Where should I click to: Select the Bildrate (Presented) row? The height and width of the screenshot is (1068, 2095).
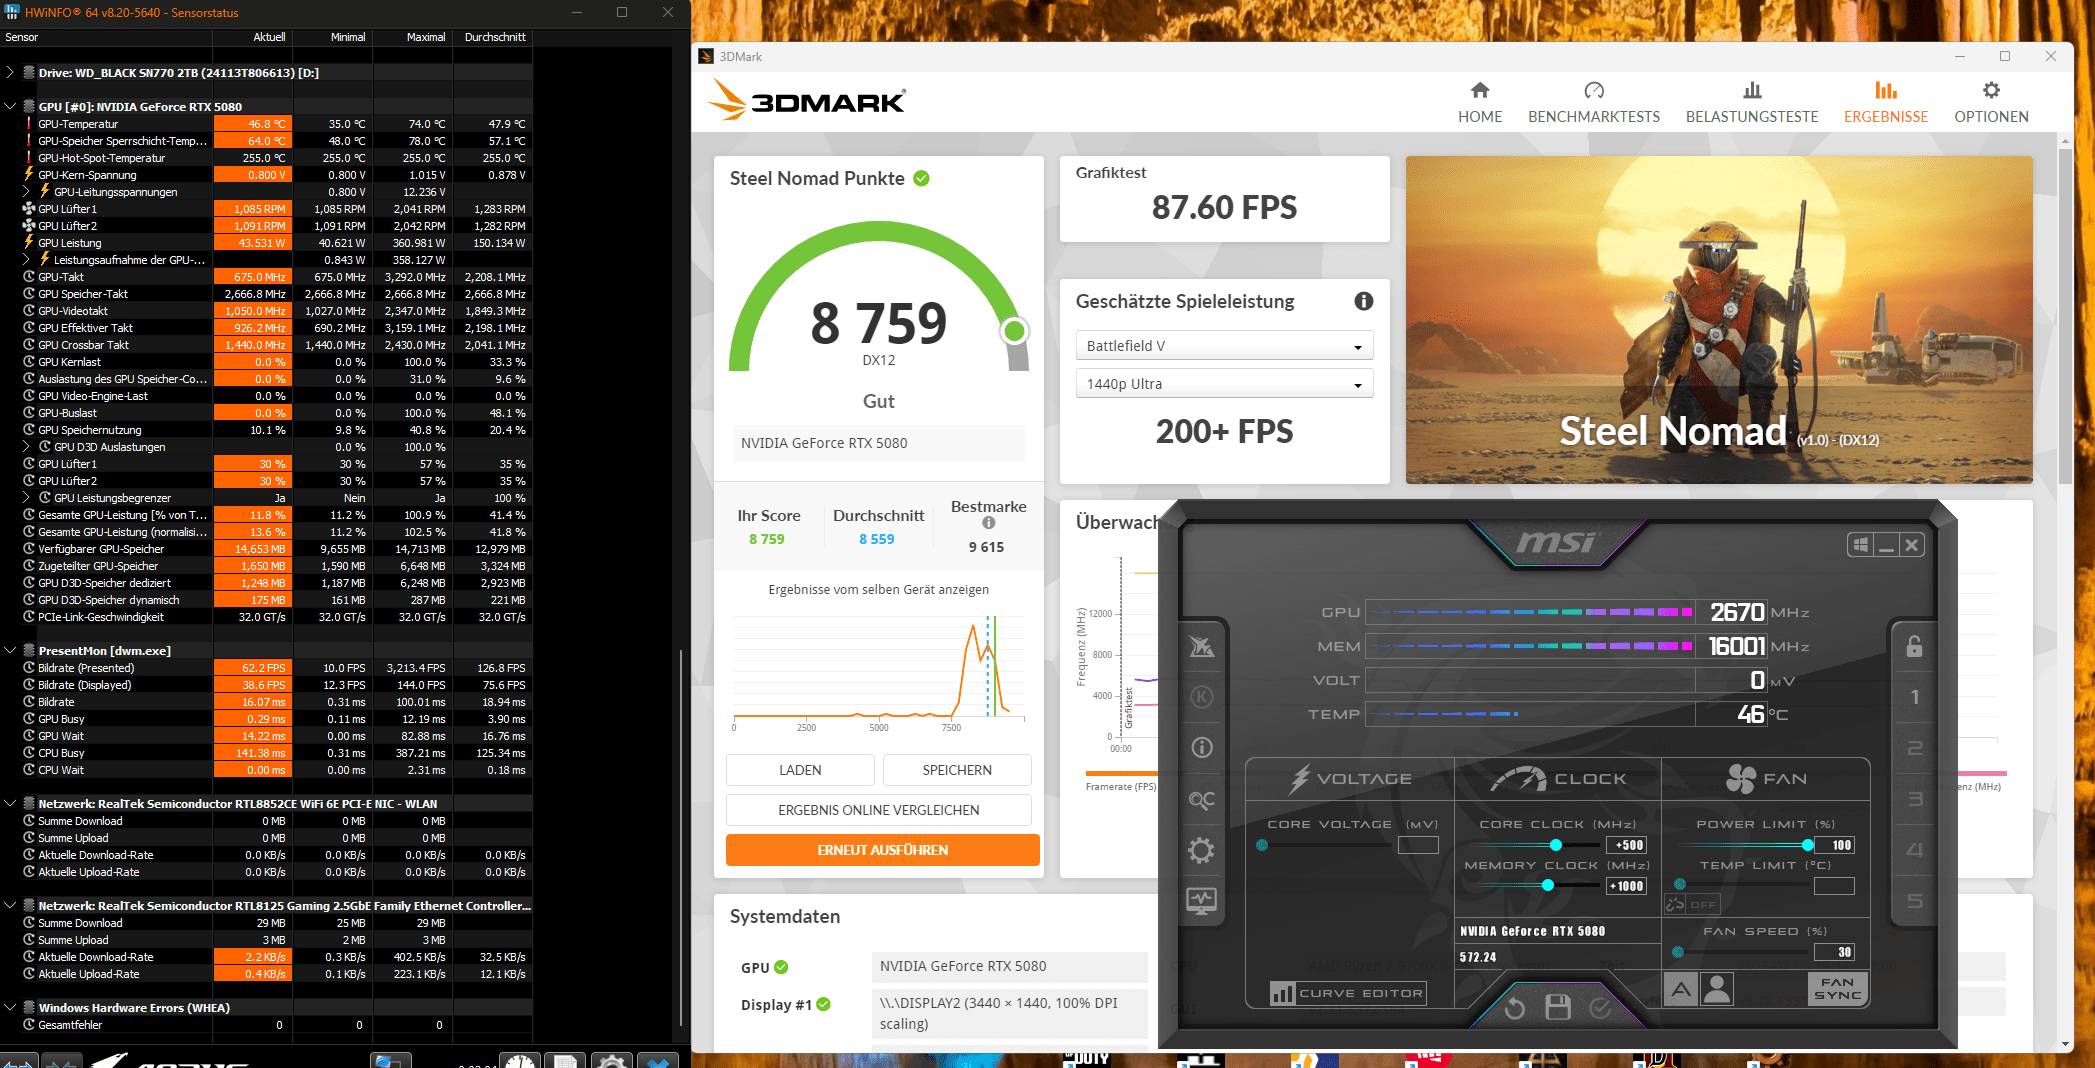tap(266, 668)
